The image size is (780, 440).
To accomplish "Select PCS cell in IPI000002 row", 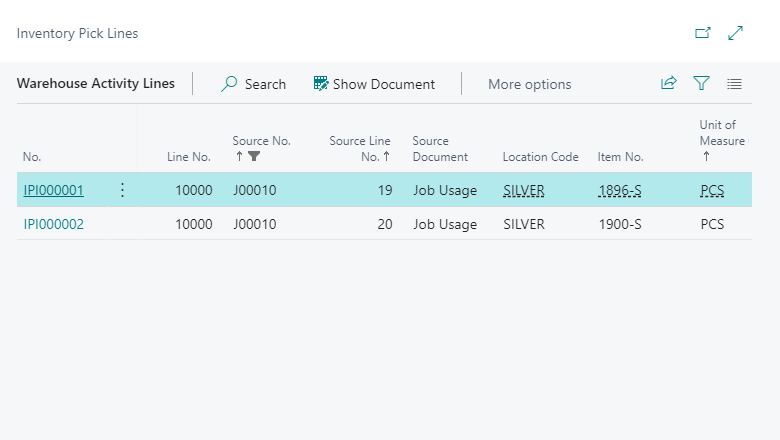I will pyautogui.click(x=712, y=224).
